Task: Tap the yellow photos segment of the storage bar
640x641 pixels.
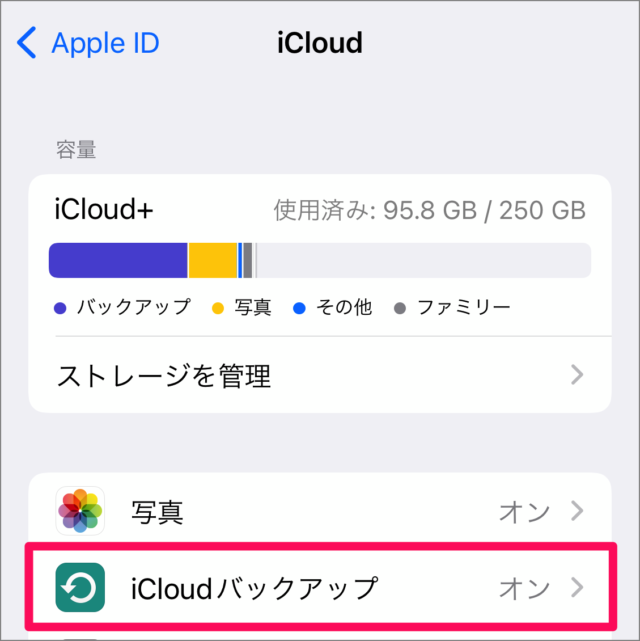Action: 212,260
